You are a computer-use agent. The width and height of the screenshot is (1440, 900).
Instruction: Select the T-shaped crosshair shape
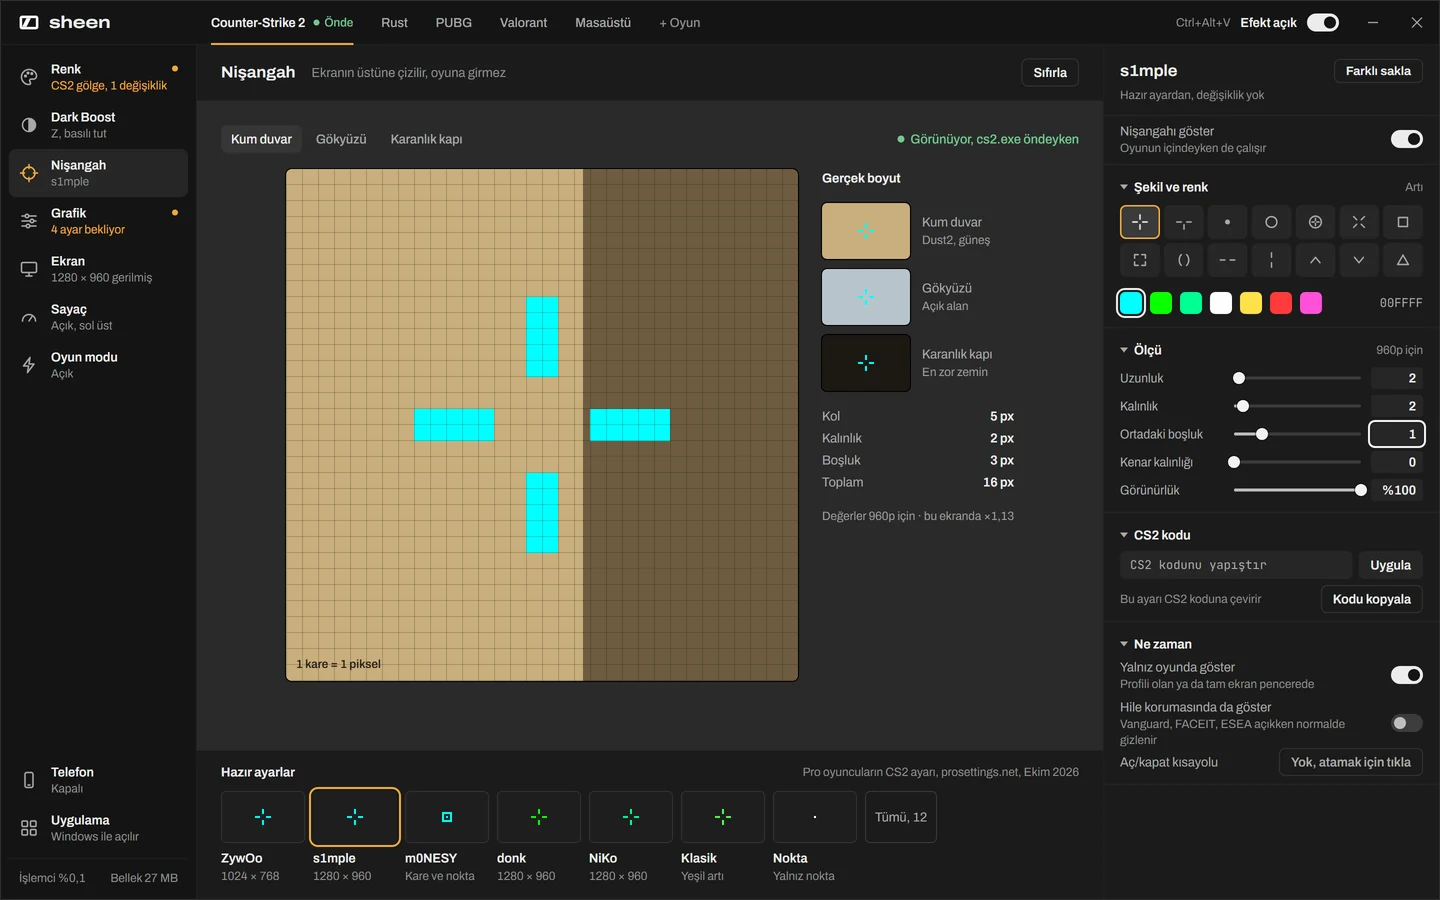click(x=1184, y=222)
